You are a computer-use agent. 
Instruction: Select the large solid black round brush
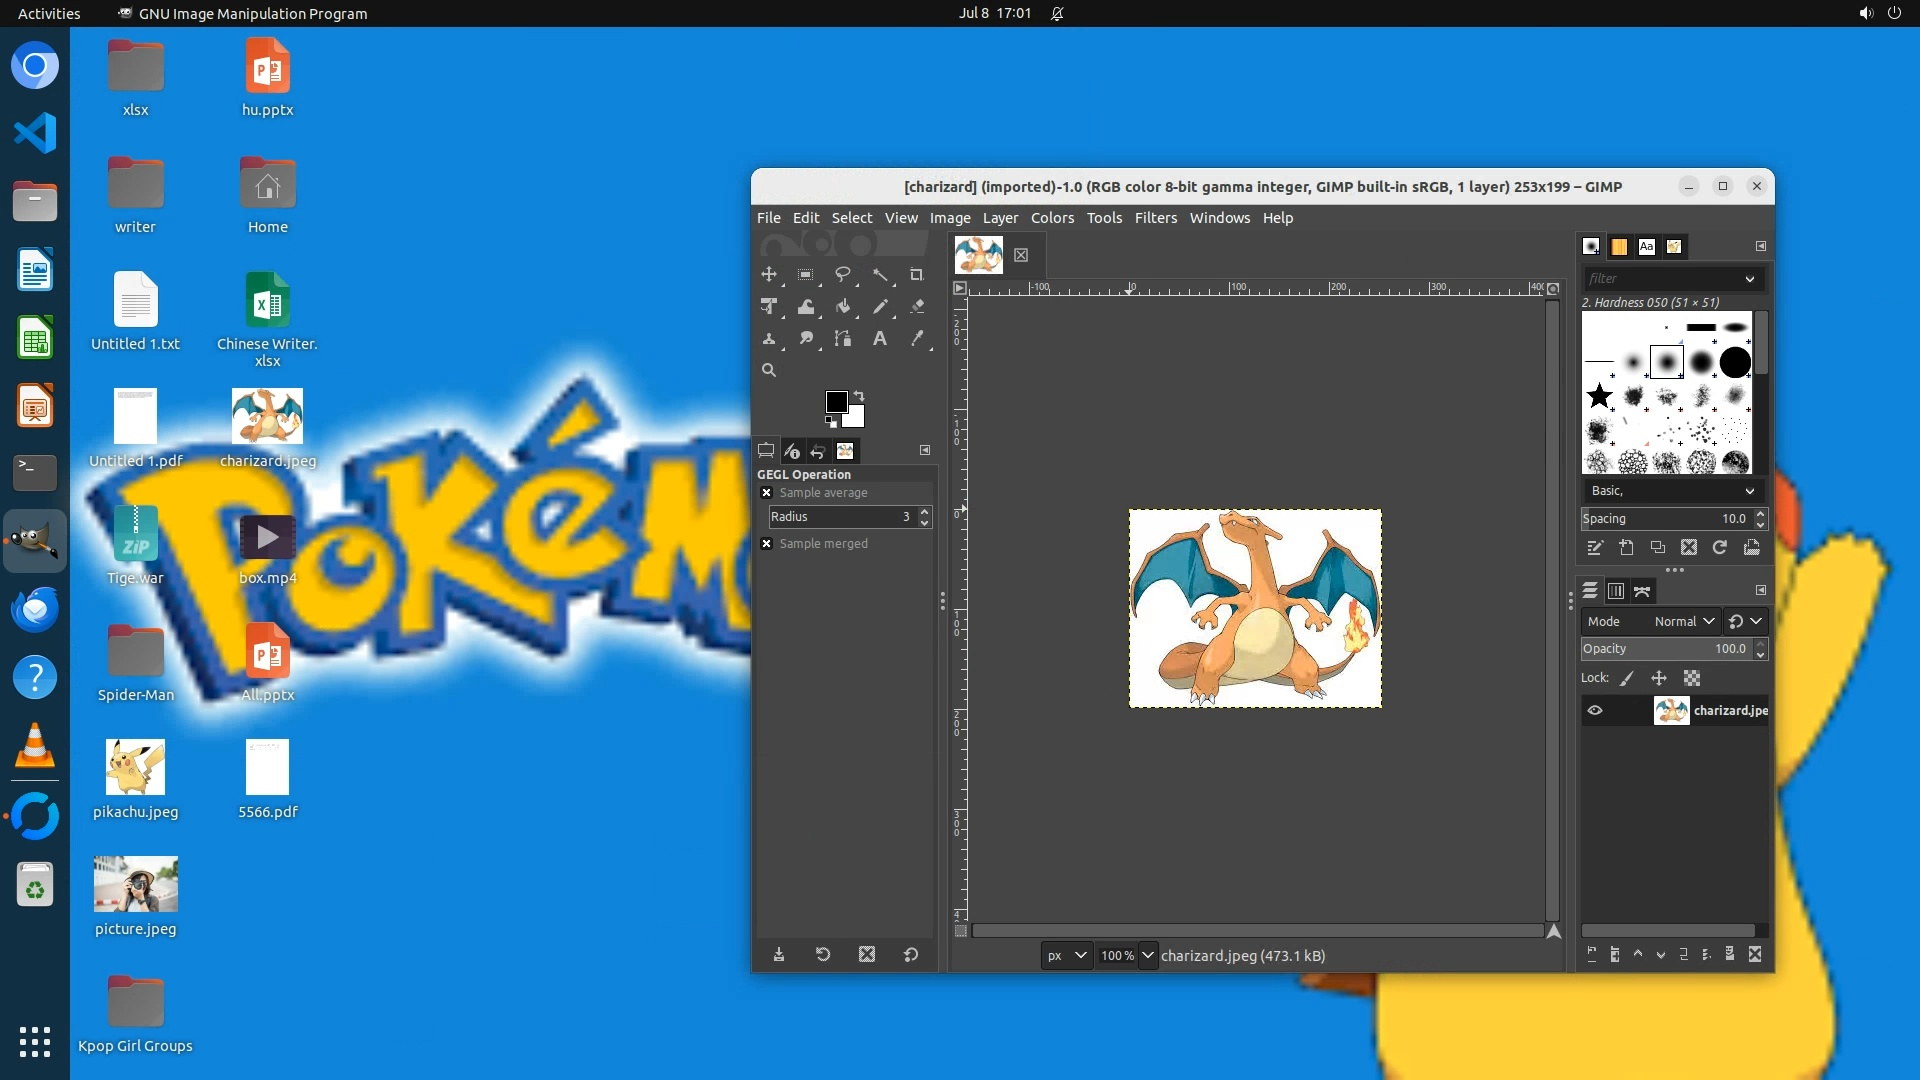coord(1735,362)
